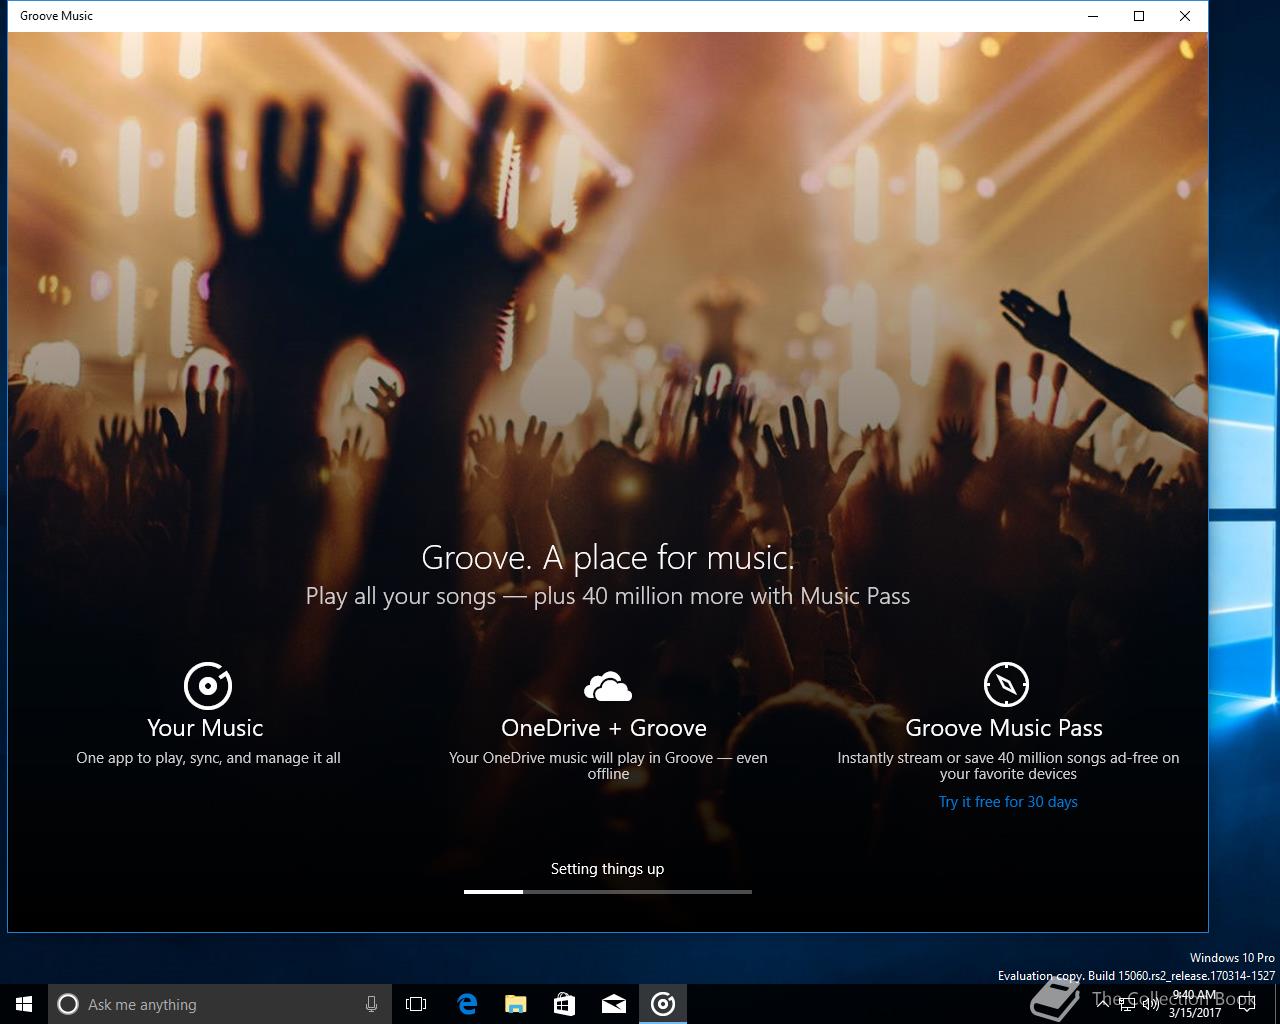Open File Explorer from the taskbar
Viewport: 1280px width, 1024px height.
click(x=515, y=1004)
